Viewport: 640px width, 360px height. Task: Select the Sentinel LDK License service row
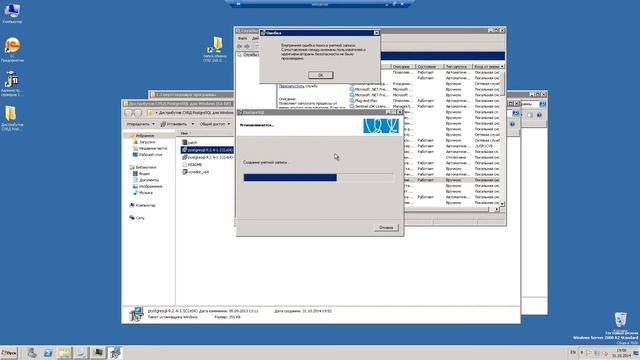[x=424, y=106]
